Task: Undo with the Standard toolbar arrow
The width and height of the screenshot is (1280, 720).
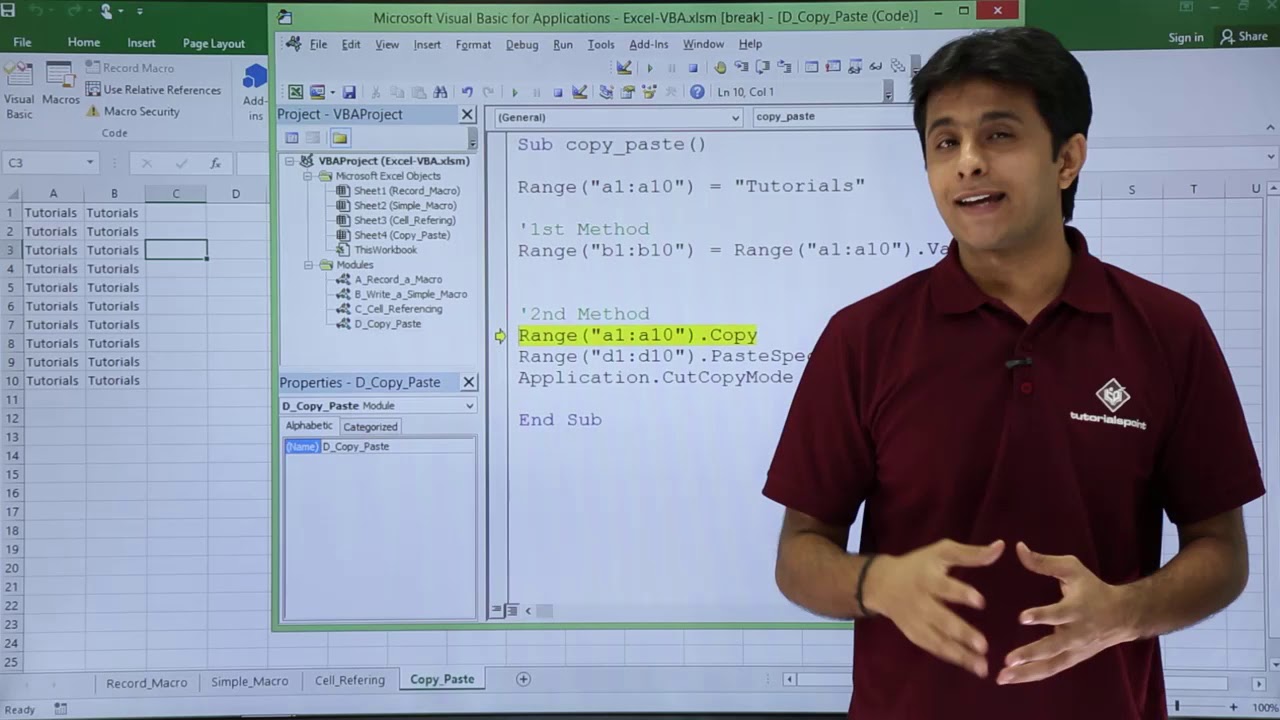Action: coord(467,92)
